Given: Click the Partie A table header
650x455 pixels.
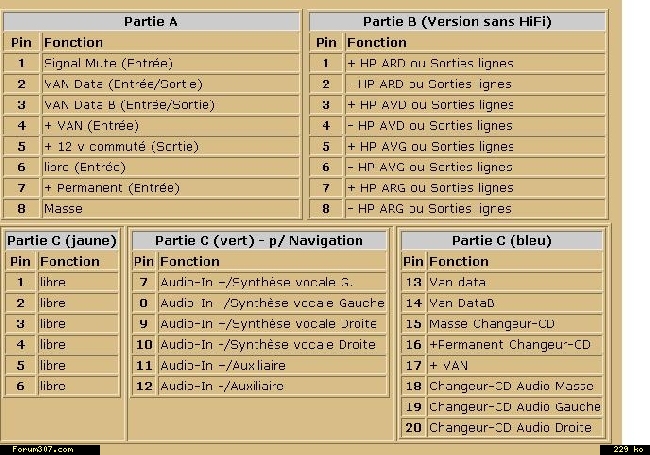Looking at the screenshot, I should click(x=152, y=21).
